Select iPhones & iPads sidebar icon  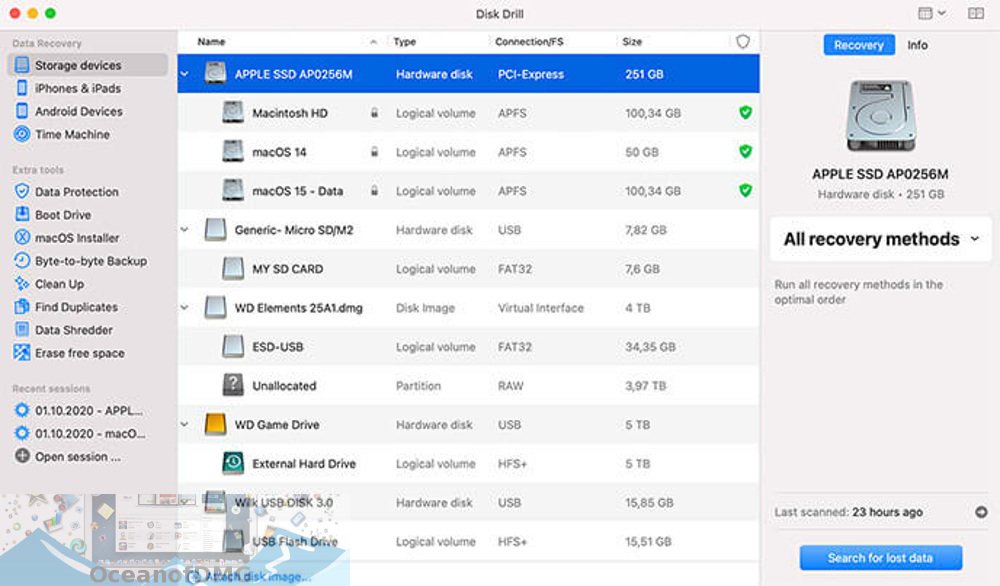(x=22, y=88)
